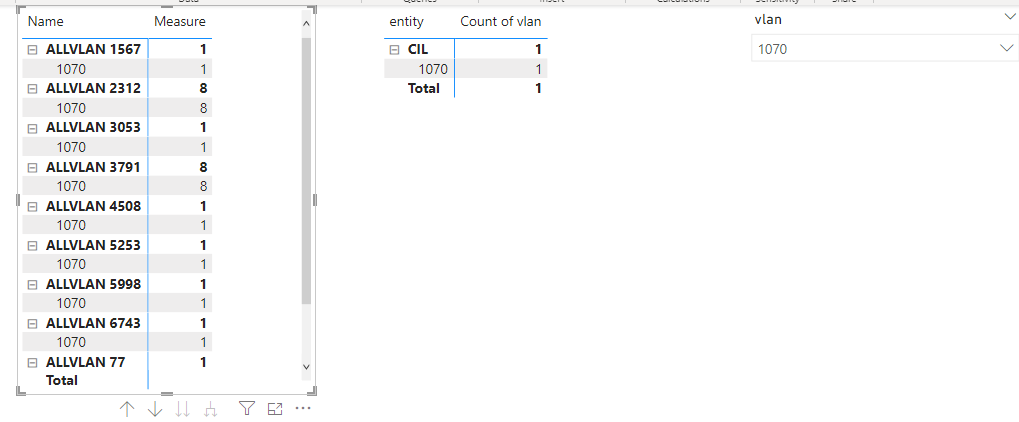Click the ALLVLAN 1567 label

point(93,49)
